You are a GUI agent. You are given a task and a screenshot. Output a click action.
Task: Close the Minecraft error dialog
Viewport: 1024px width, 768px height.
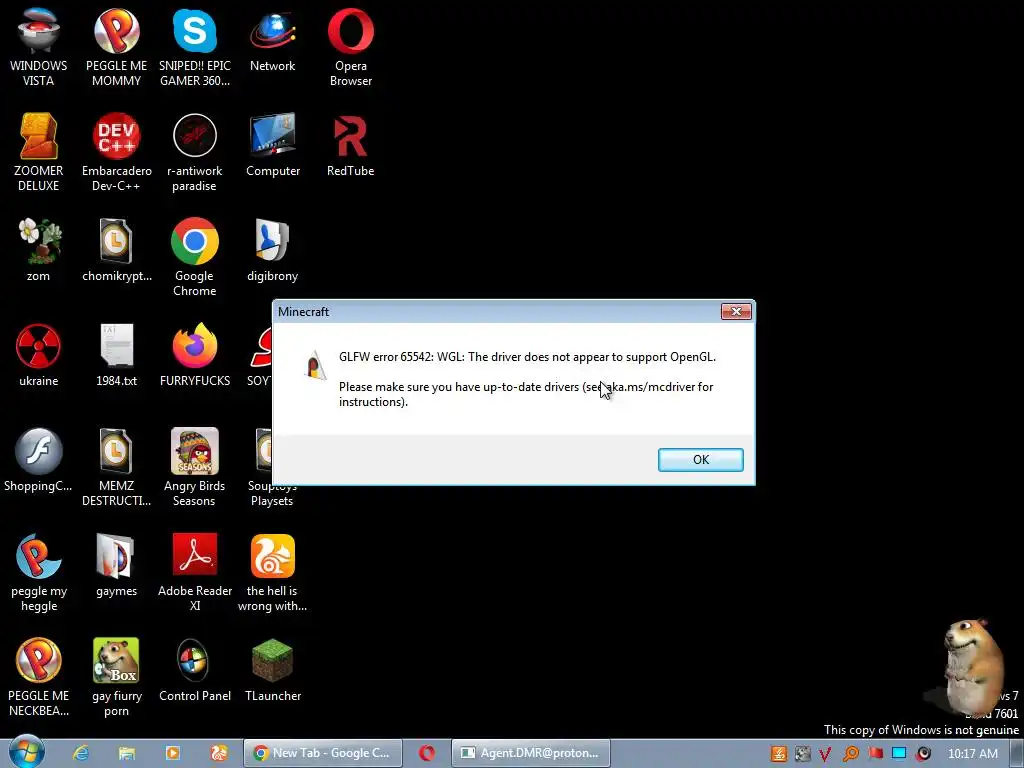pyautogui.click(x=736, y=312)
